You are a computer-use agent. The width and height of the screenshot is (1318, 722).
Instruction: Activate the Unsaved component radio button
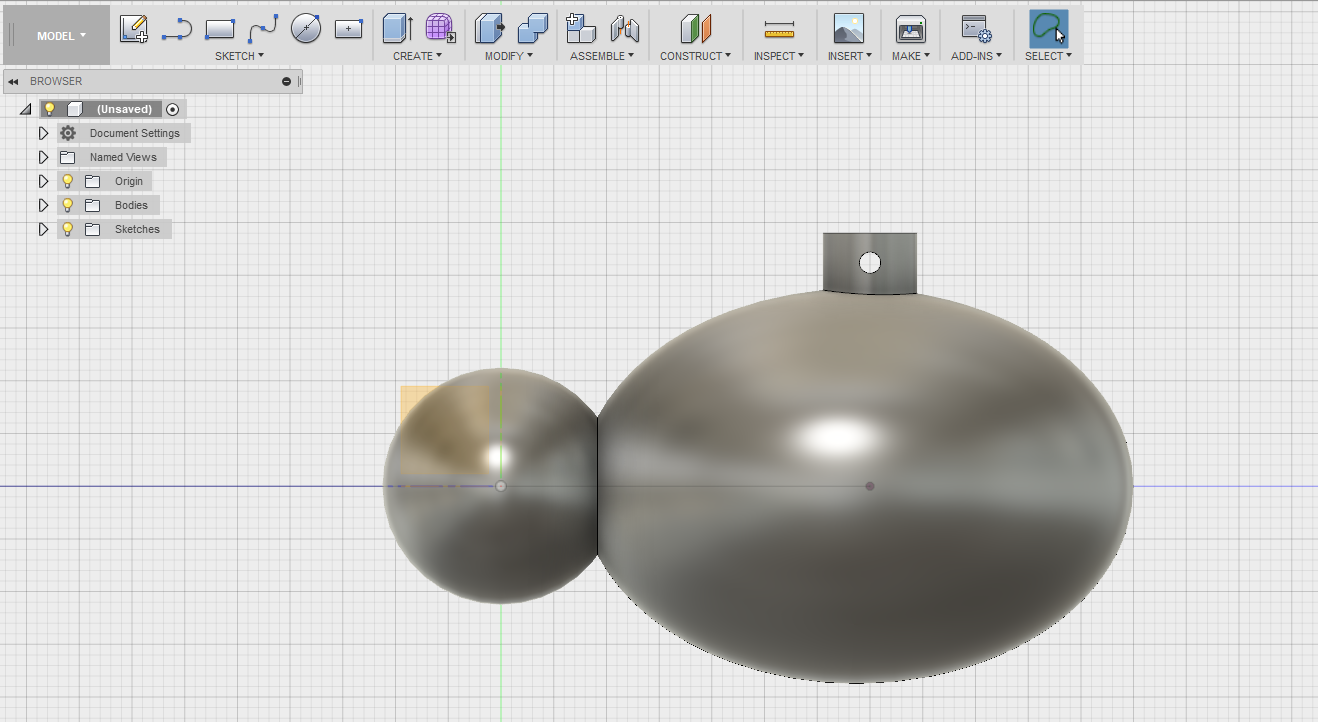pyautogui.click(x=173, y=109)
